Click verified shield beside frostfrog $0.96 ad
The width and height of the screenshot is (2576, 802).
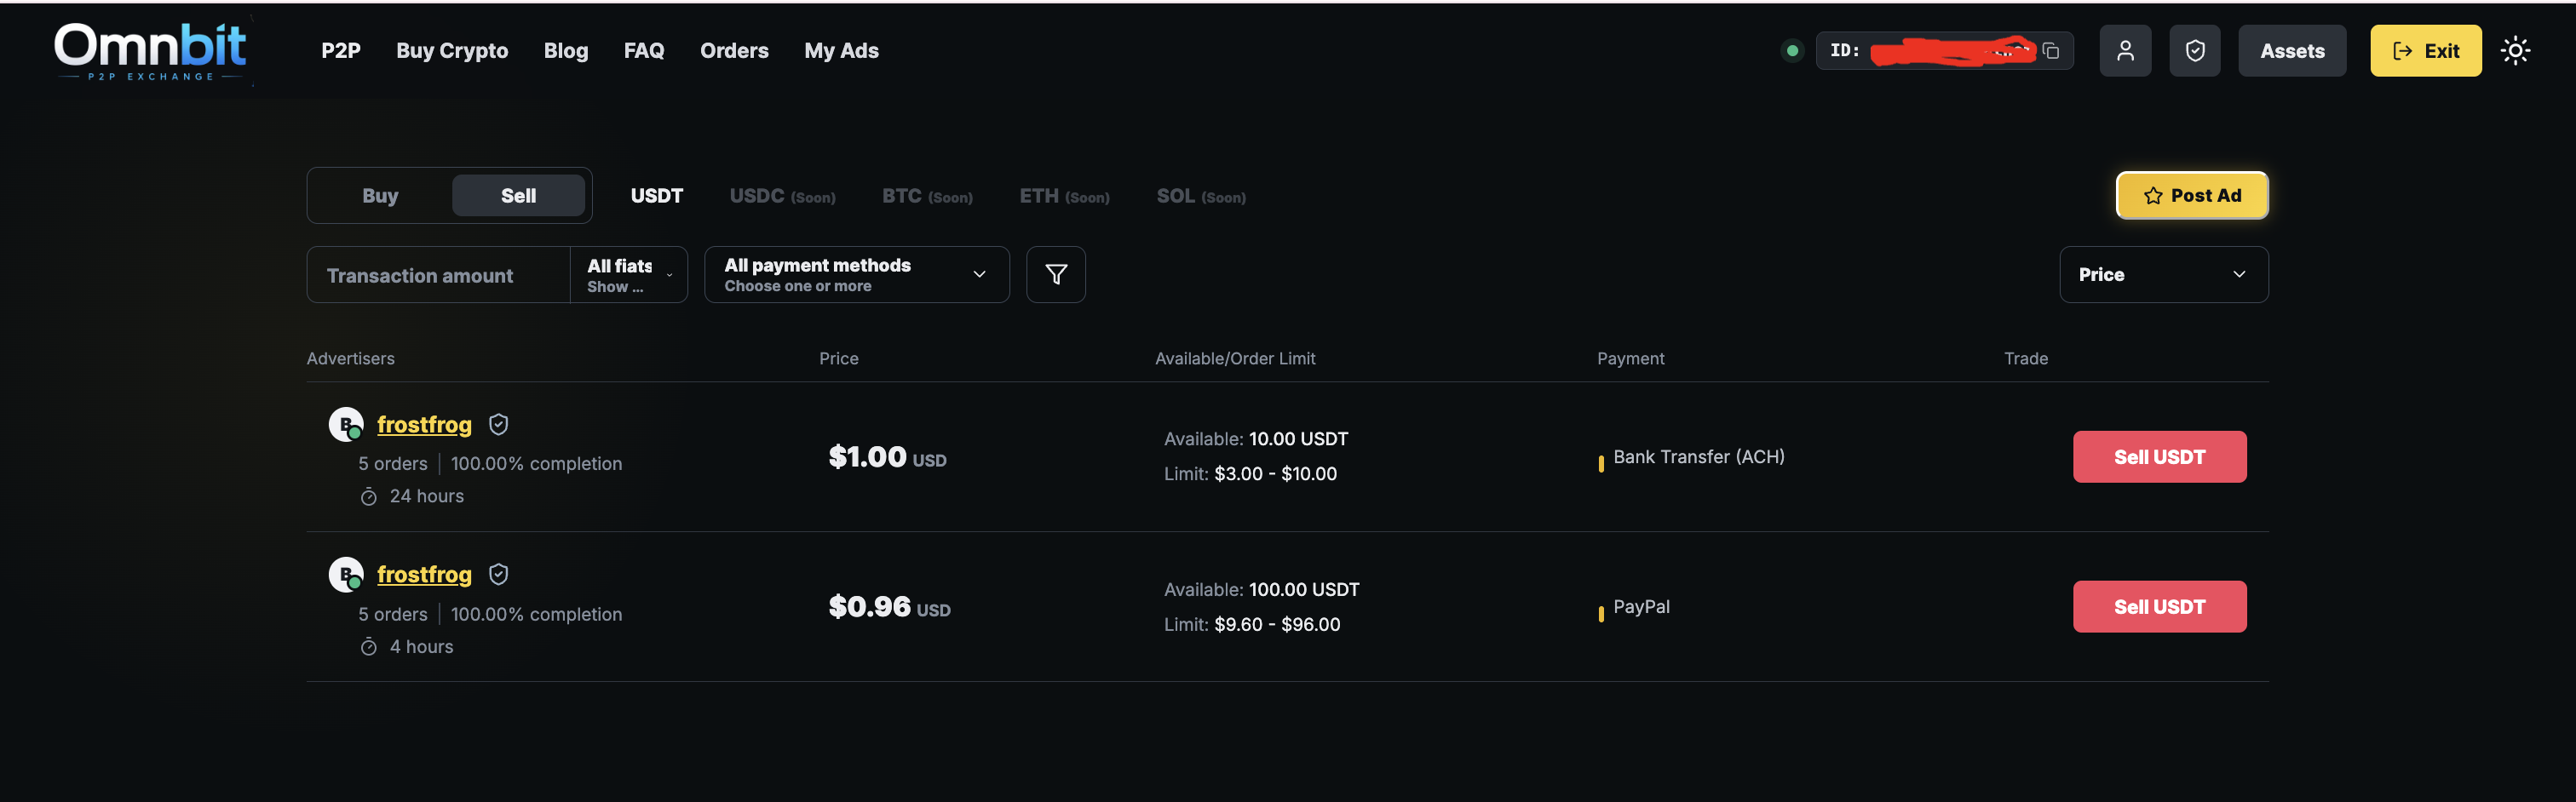pos(499,575)
